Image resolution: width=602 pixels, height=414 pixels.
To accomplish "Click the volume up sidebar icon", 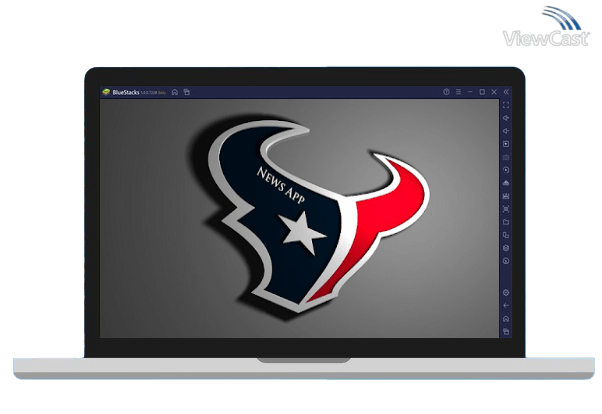I will point(506,118).
